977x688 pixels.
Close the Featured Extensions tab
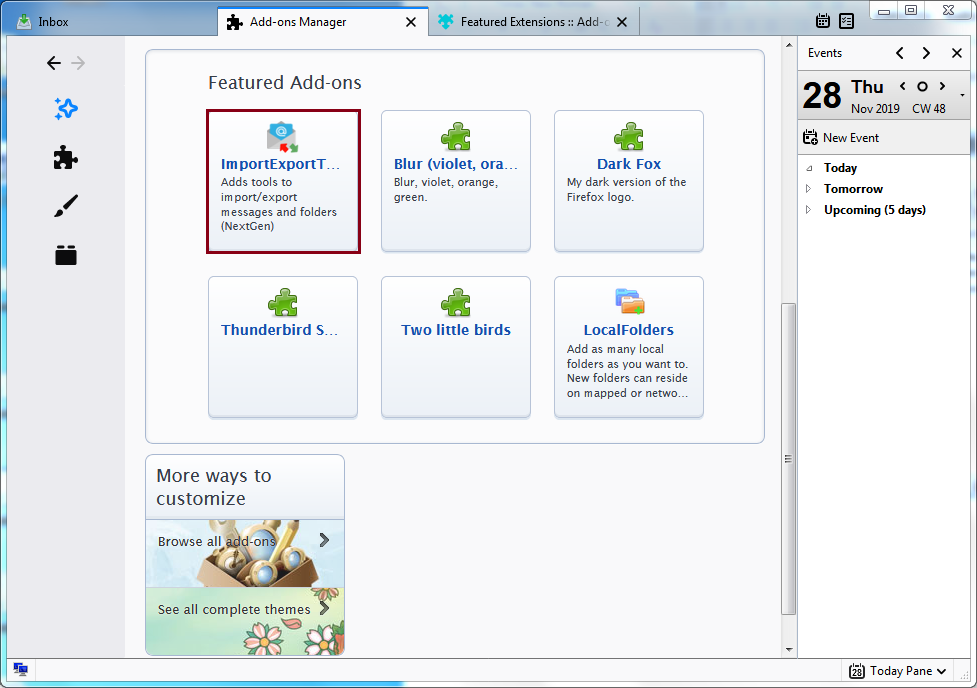click(x=622, y=22)
